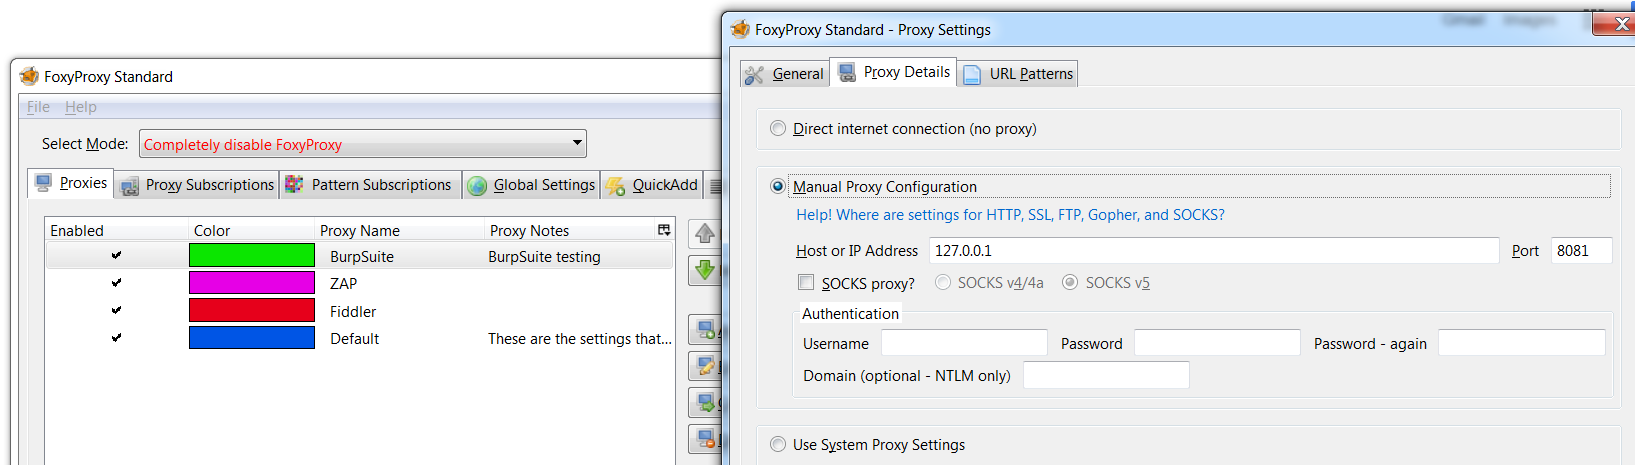Image resolution: width=1635 pixels, height=465 pixels.
Task: Open the Help menu
Action: [81, 107]
